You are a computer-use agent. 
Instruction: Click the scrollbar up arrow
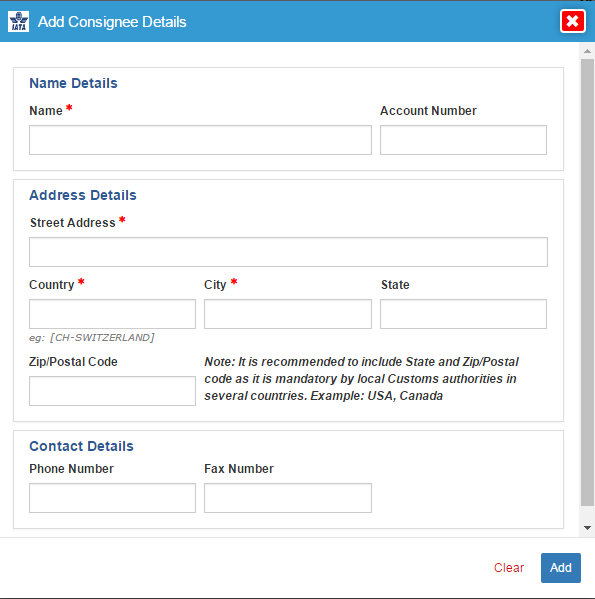point(587,51)
